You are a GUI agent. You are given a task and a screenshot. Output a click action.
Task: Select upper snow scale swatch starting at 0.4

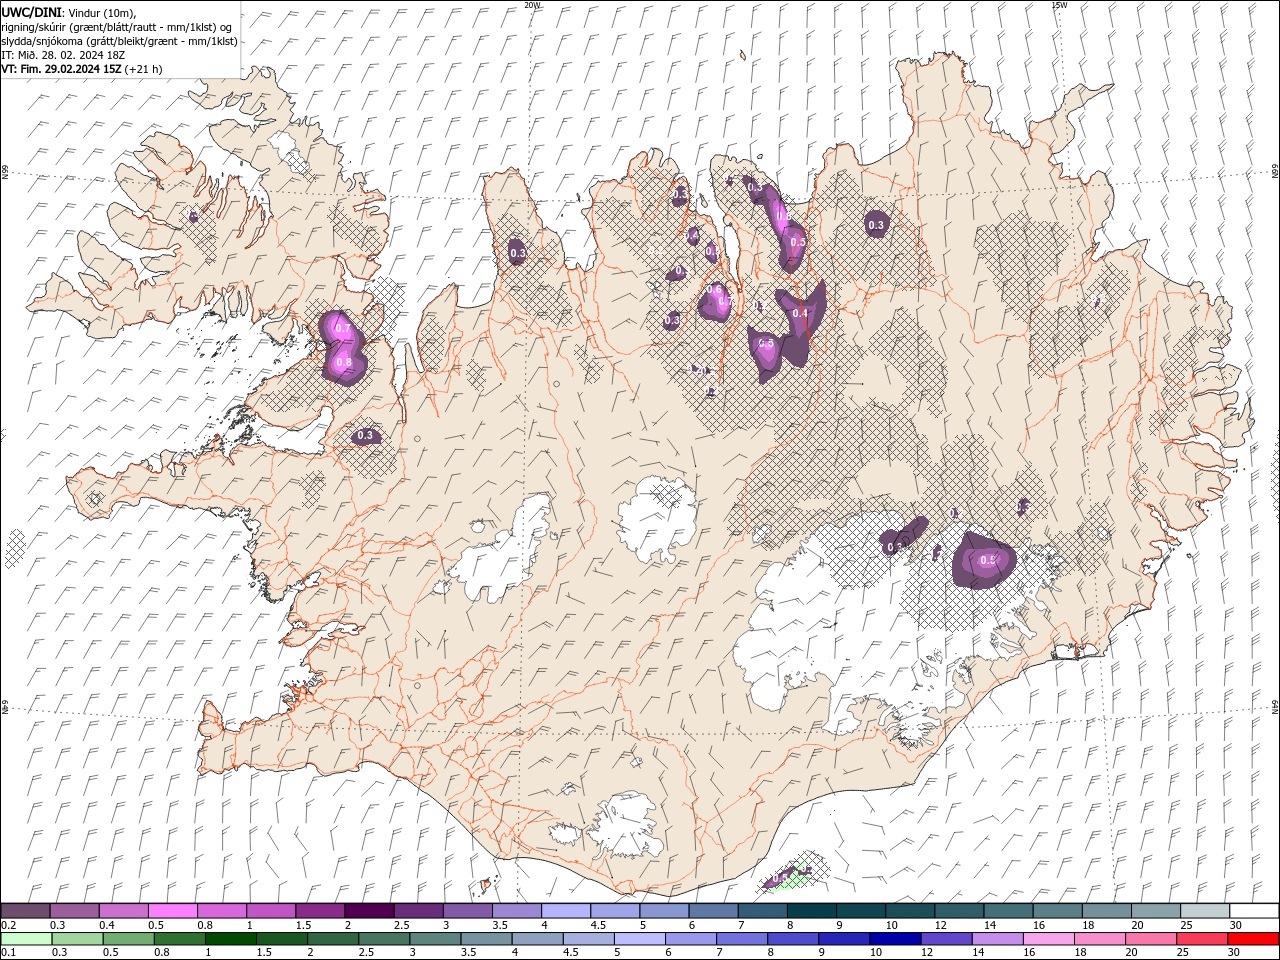[124, 911]
